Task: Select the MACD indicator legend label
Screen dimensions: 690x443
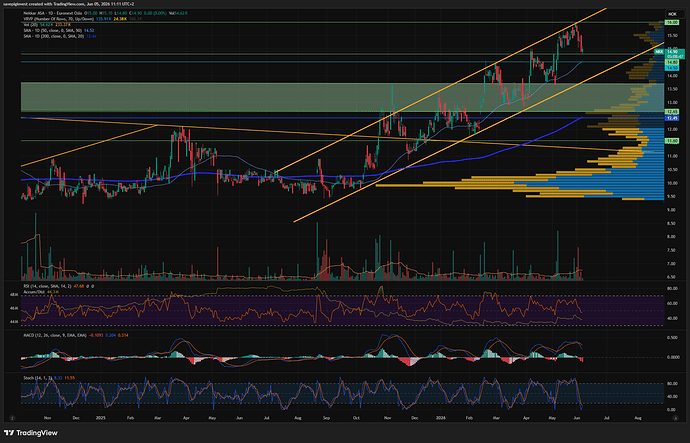Action: point(55,335)
